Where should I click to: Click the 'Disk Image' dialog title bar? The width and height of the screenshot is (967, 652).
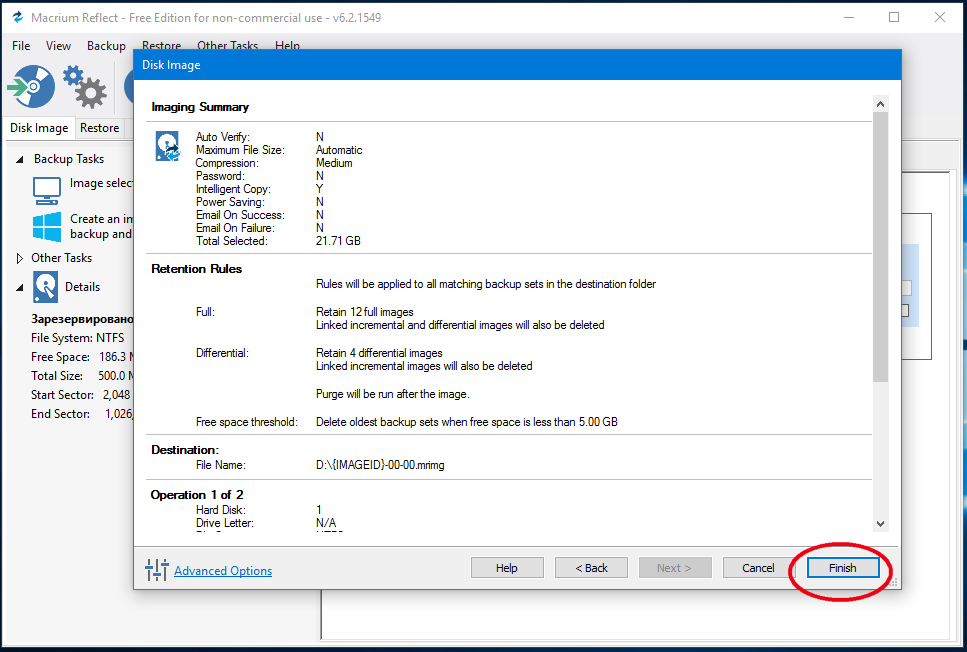point(517,65)
